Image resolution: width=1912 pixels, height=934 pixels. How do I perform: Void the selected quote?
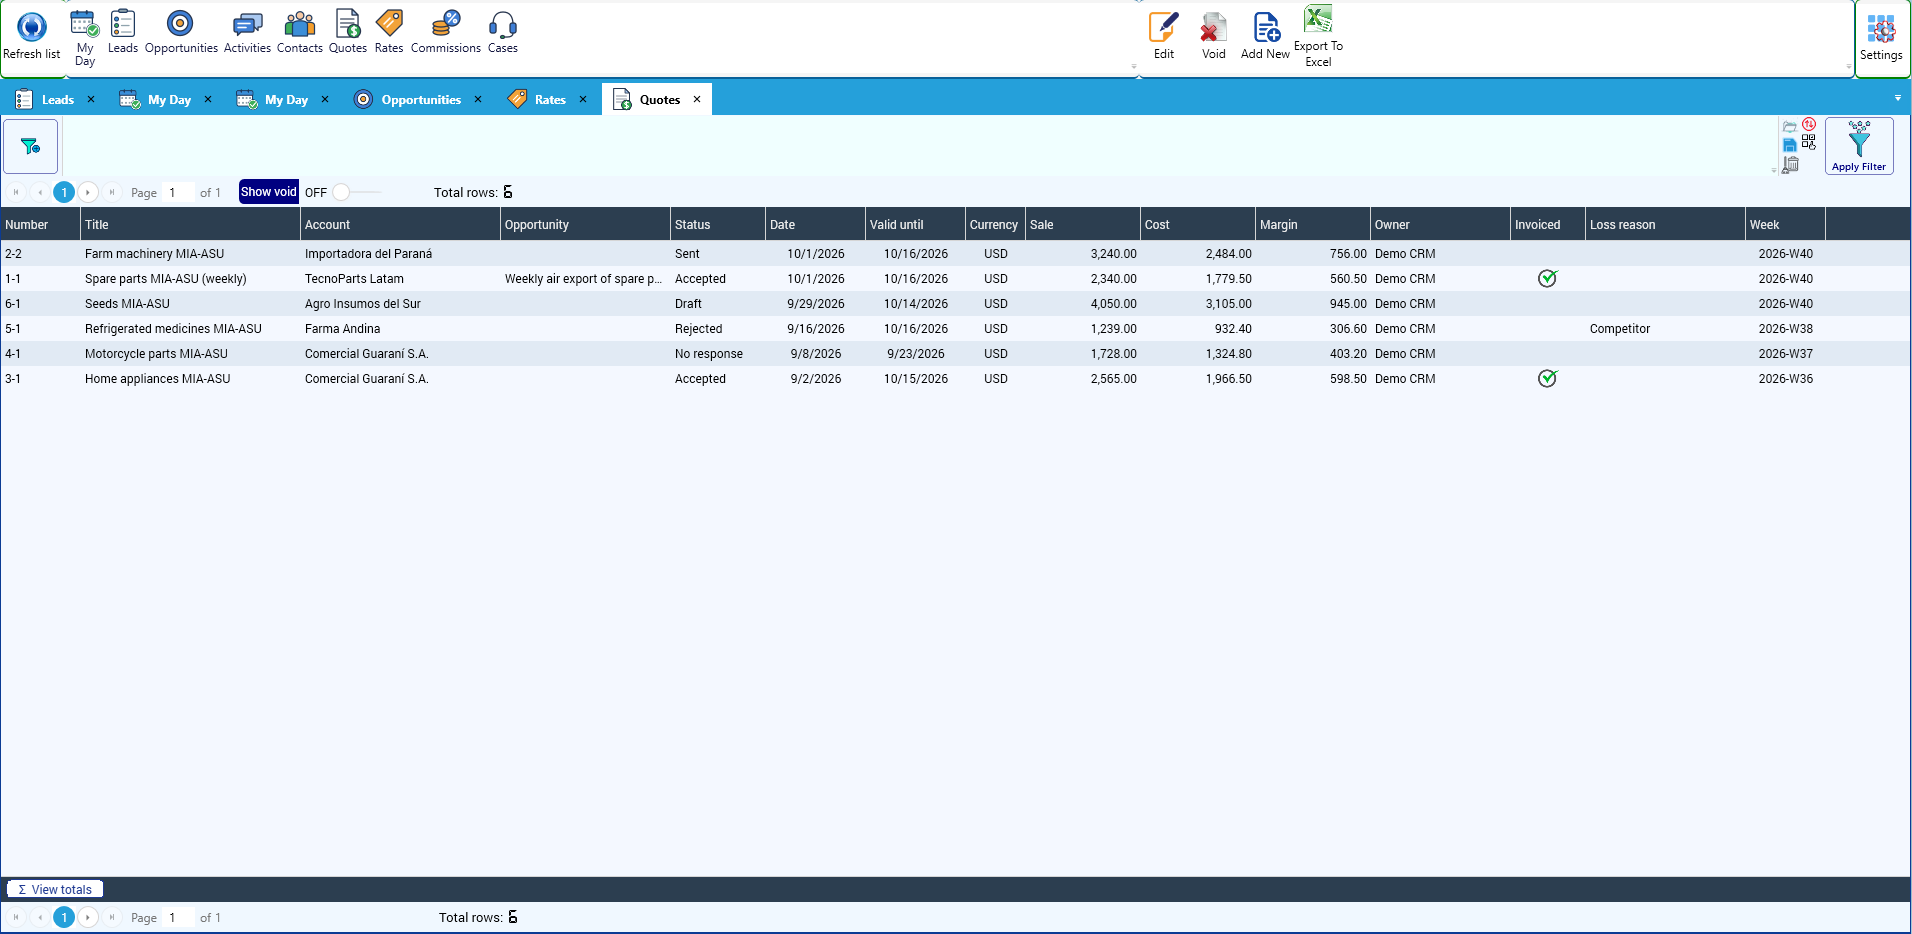click(1214, 36)
